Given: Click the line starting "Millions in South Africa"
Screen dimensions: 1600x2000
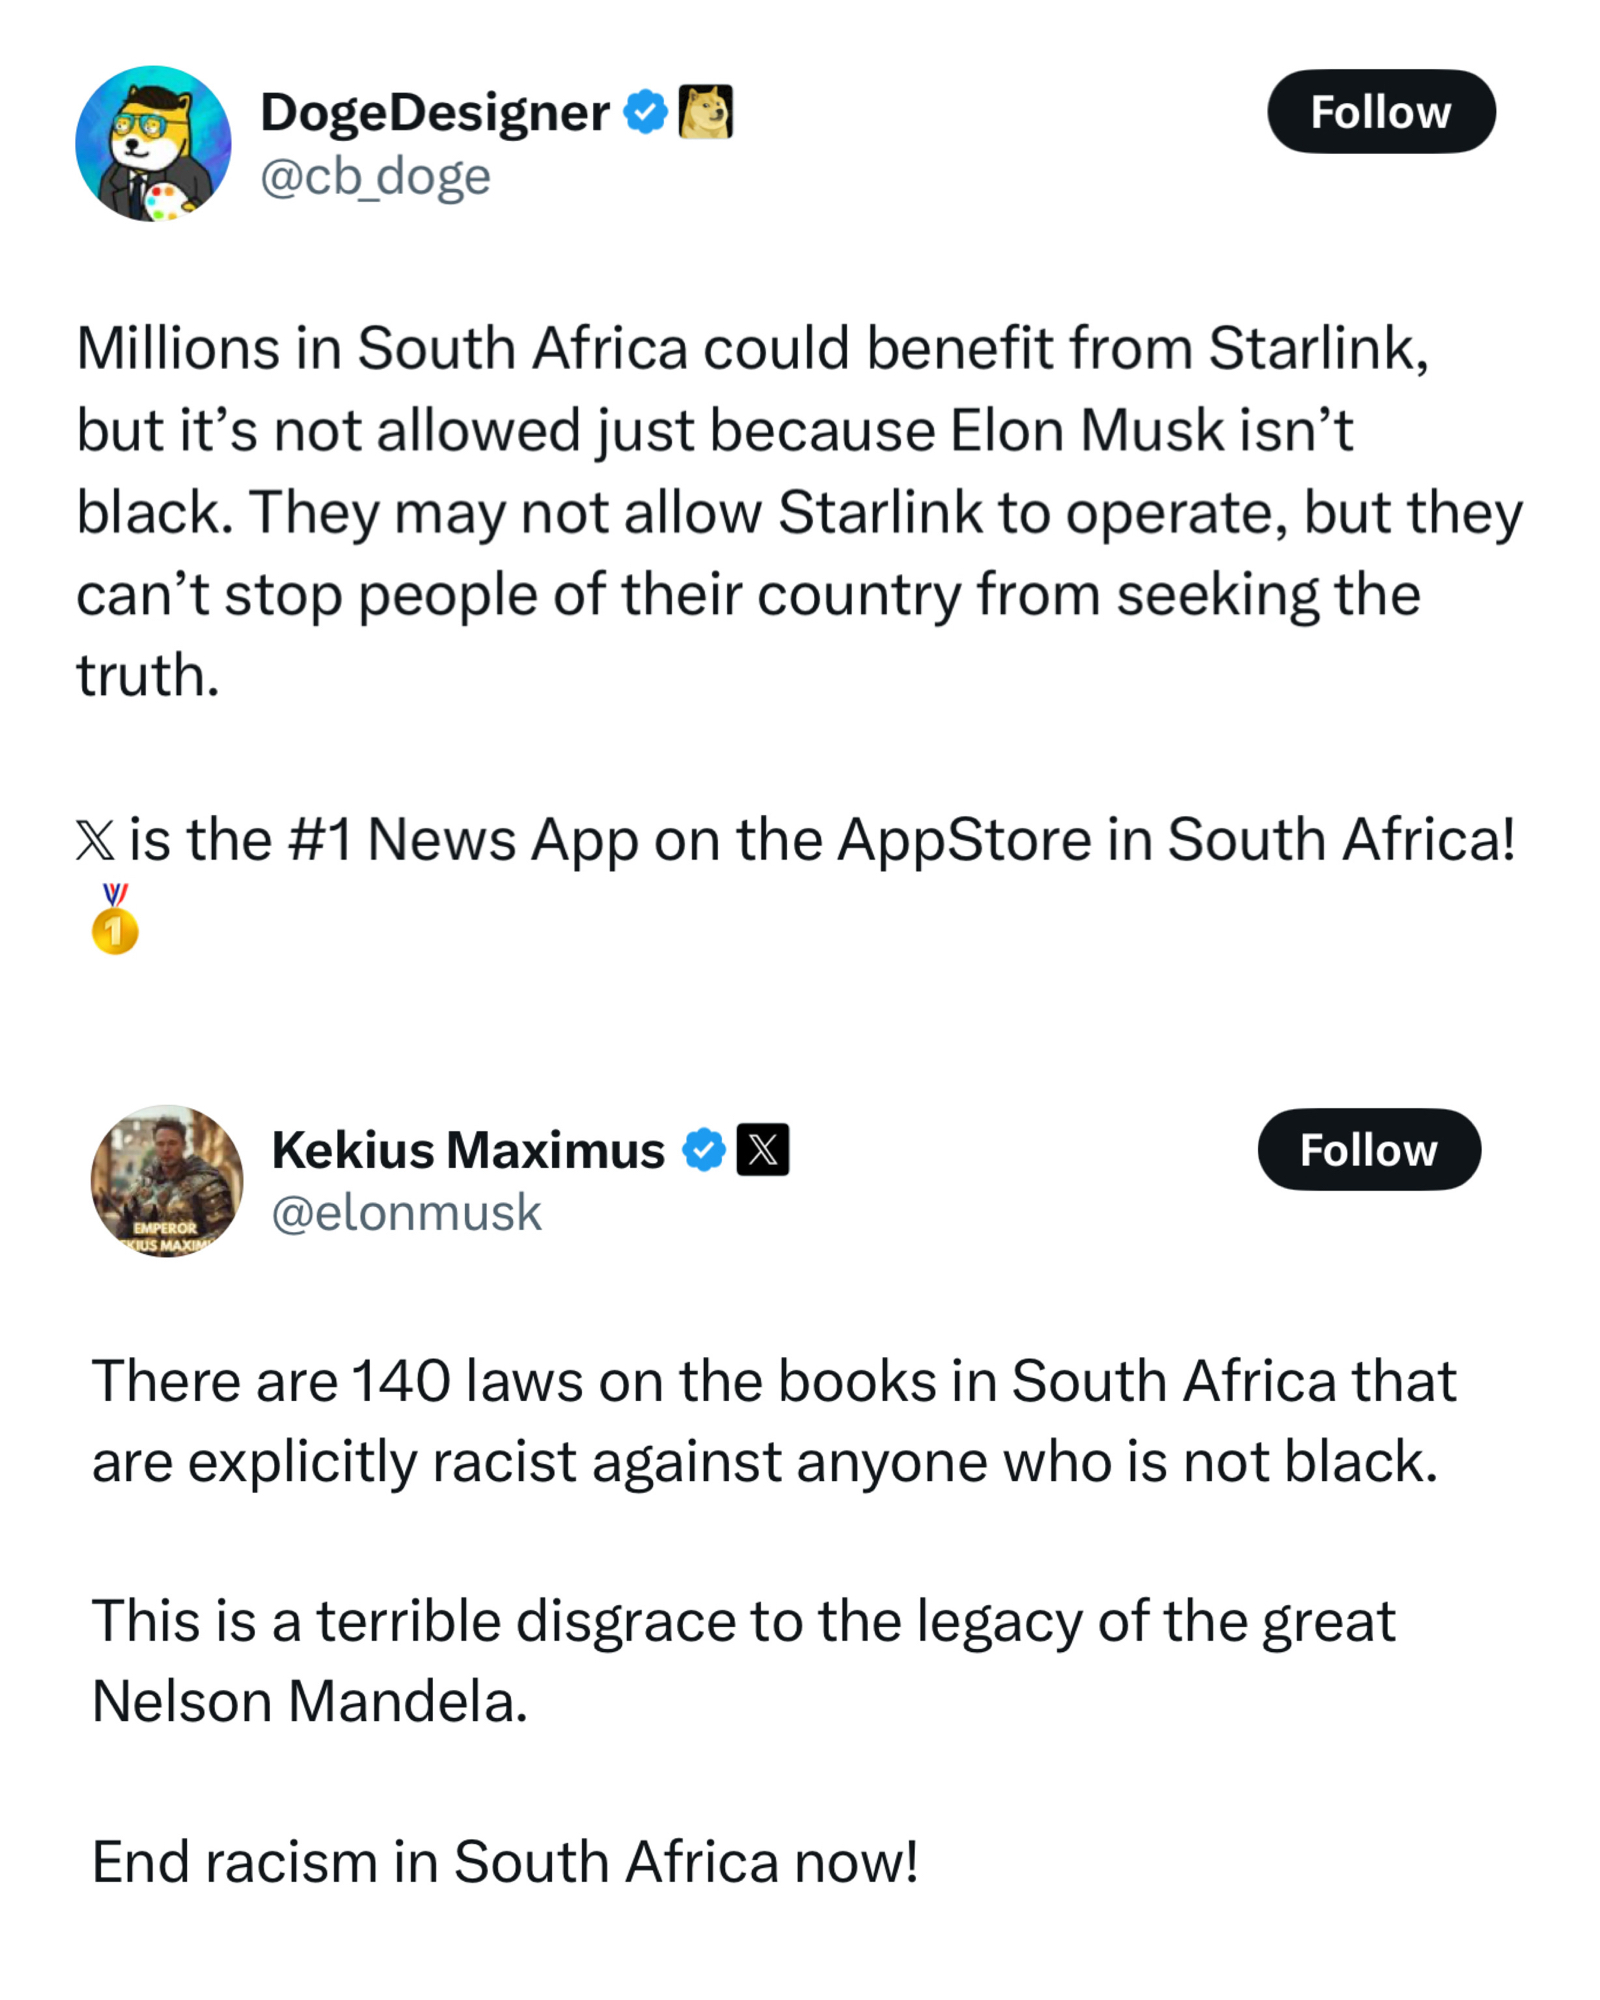Looking at the screenshot, I should pos(752,349).
